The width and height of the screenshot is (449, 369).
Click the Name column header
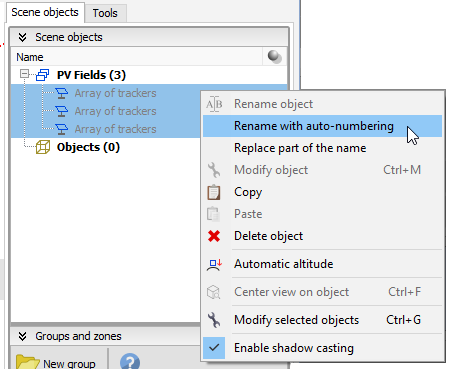click(x=137, y=57)
